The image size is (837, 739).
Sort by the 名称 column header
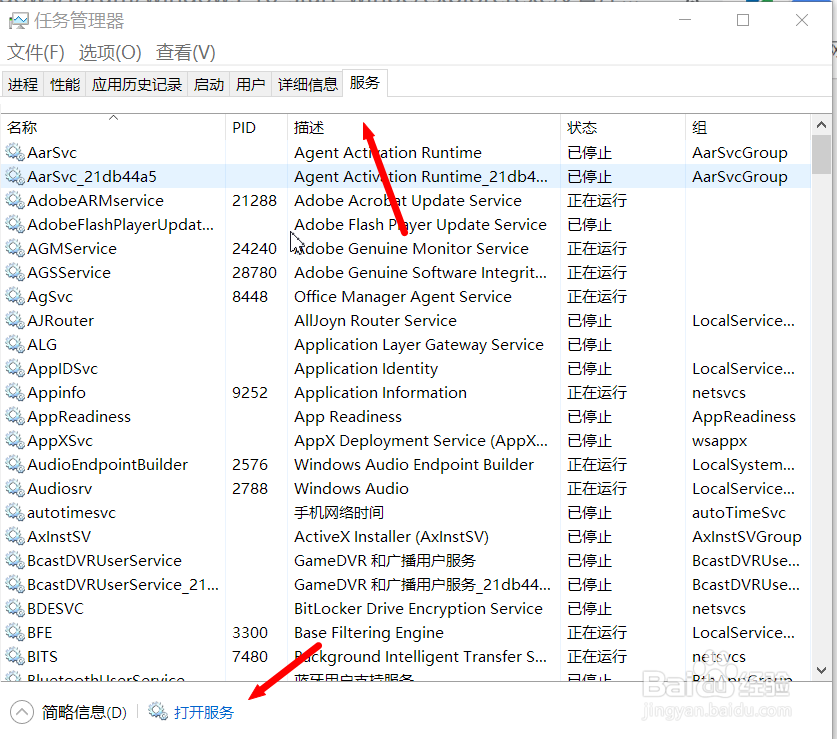[x=113, y=128]
